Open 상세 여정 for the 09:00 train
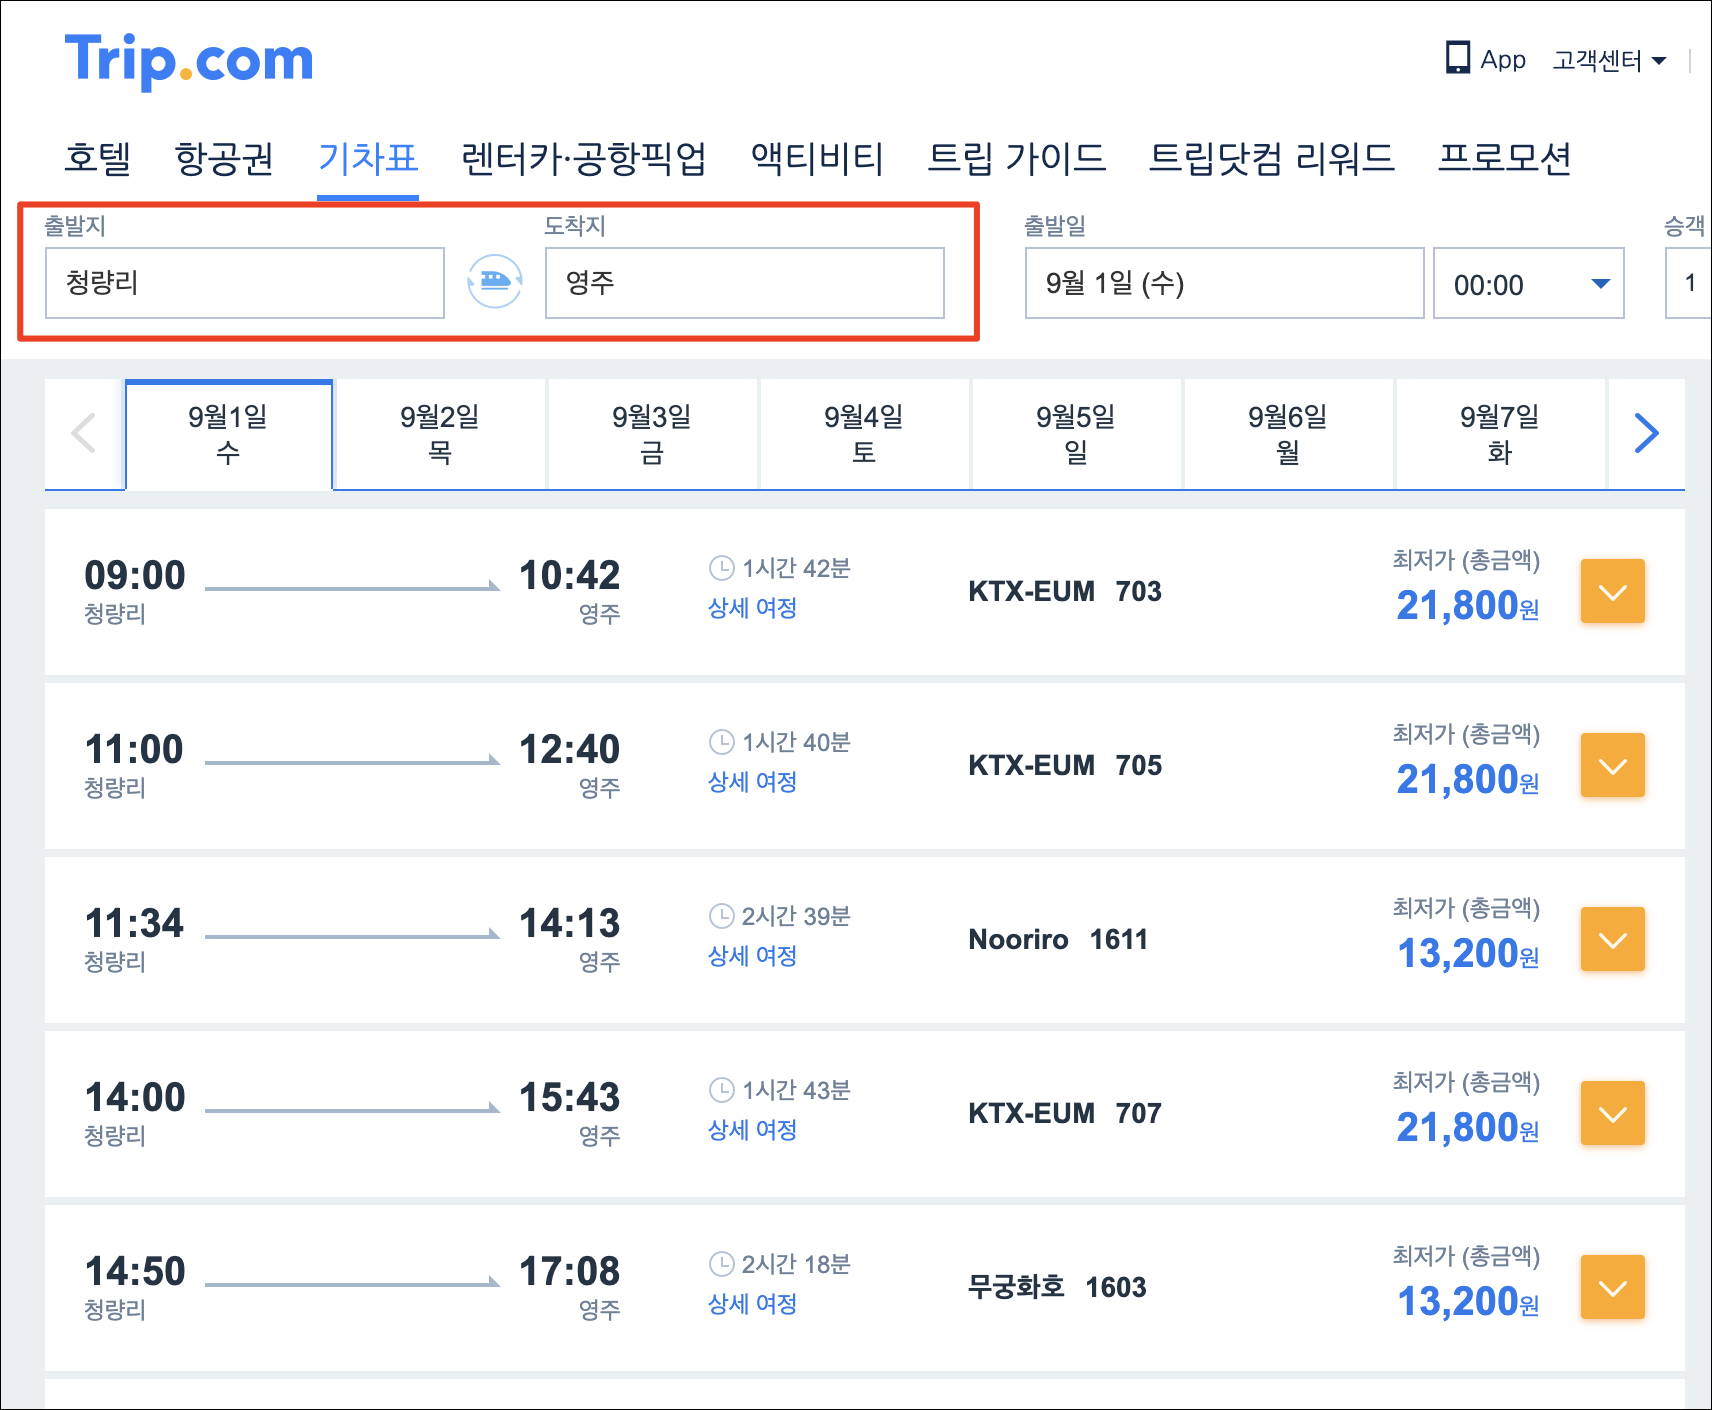1712x1410 pixels. pyautogui.click(x=752, y=608)
